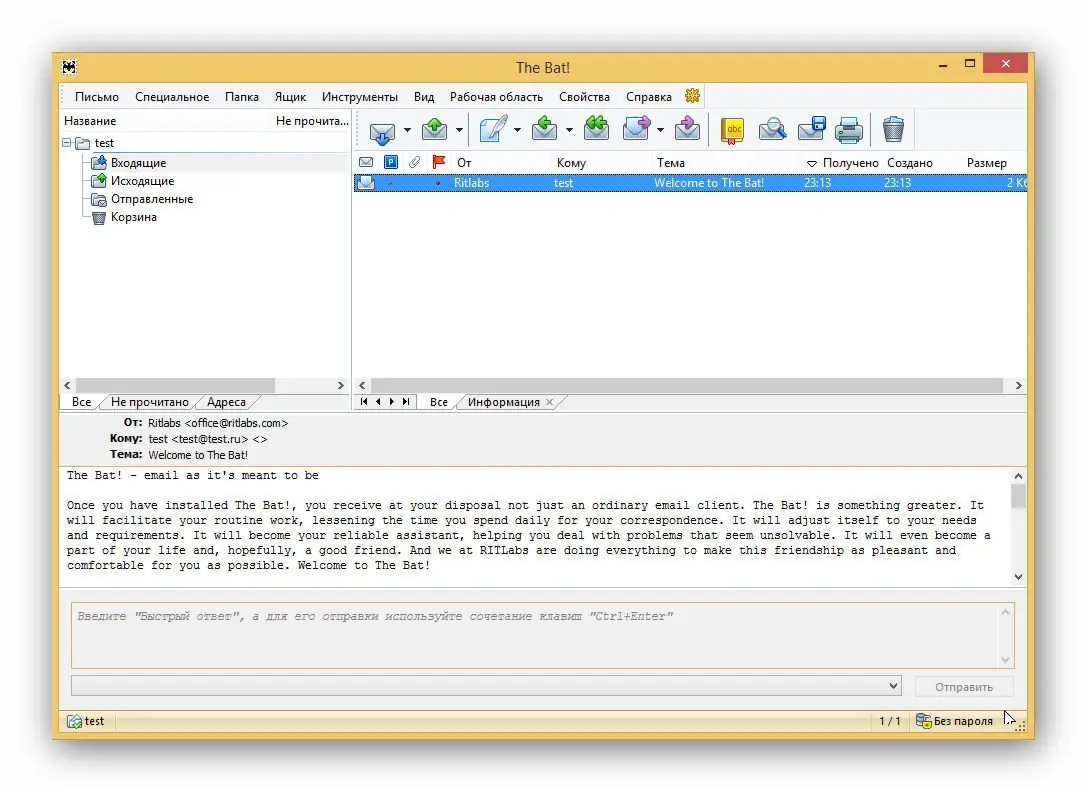Click the envelope status column header icon

366,162
